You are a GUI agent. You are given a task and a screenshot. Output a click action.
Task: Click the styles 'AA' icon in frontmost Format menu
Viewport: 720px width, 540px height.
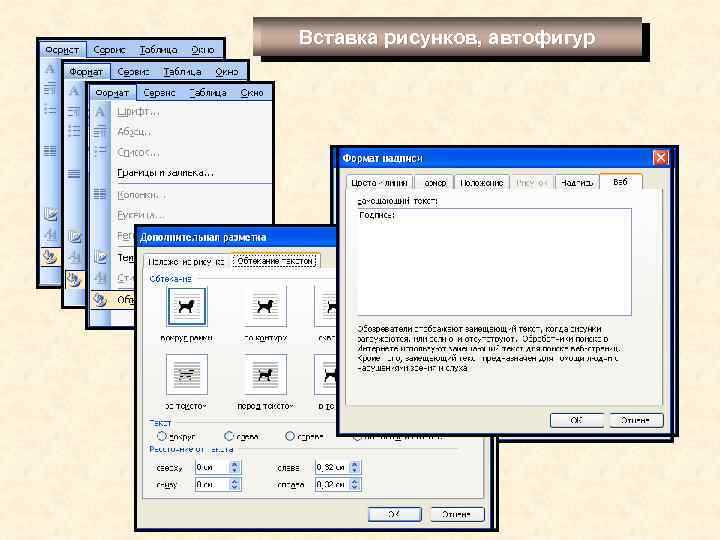(x=100, y=277)
